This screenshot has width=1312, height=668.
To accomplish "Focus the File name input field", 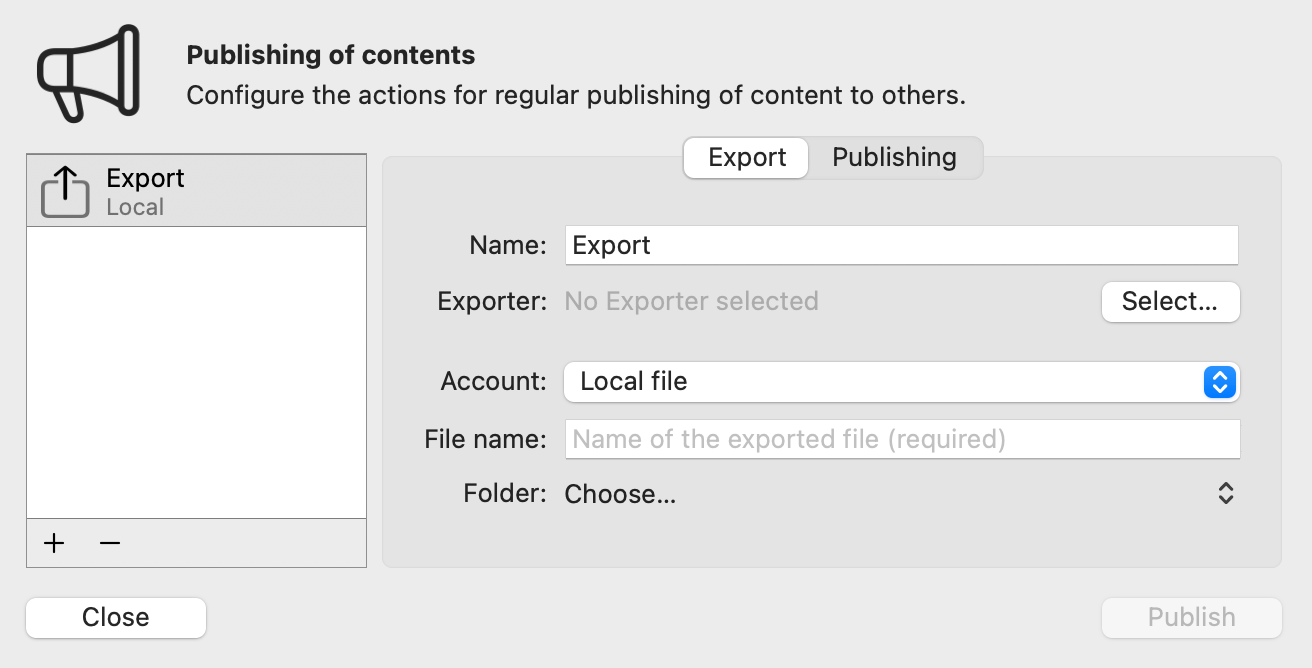I will [x=900, y=439].
